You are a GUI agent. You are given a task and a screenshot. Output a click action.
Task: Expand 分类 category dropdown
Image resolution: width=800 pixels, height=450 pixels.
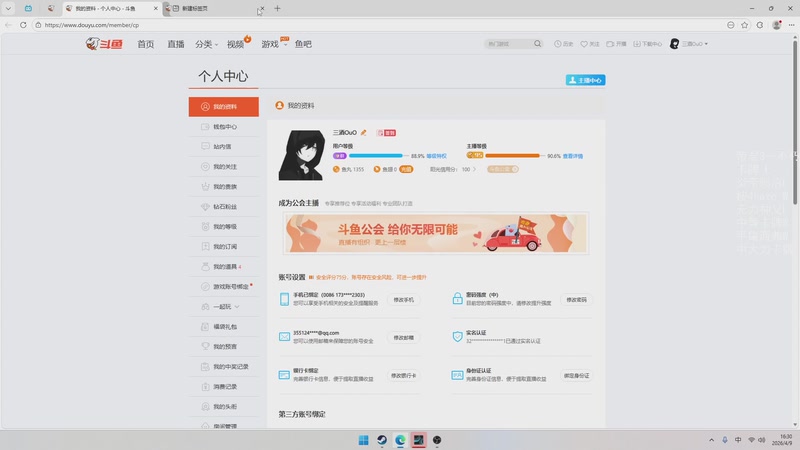click(x=206, y=44)
